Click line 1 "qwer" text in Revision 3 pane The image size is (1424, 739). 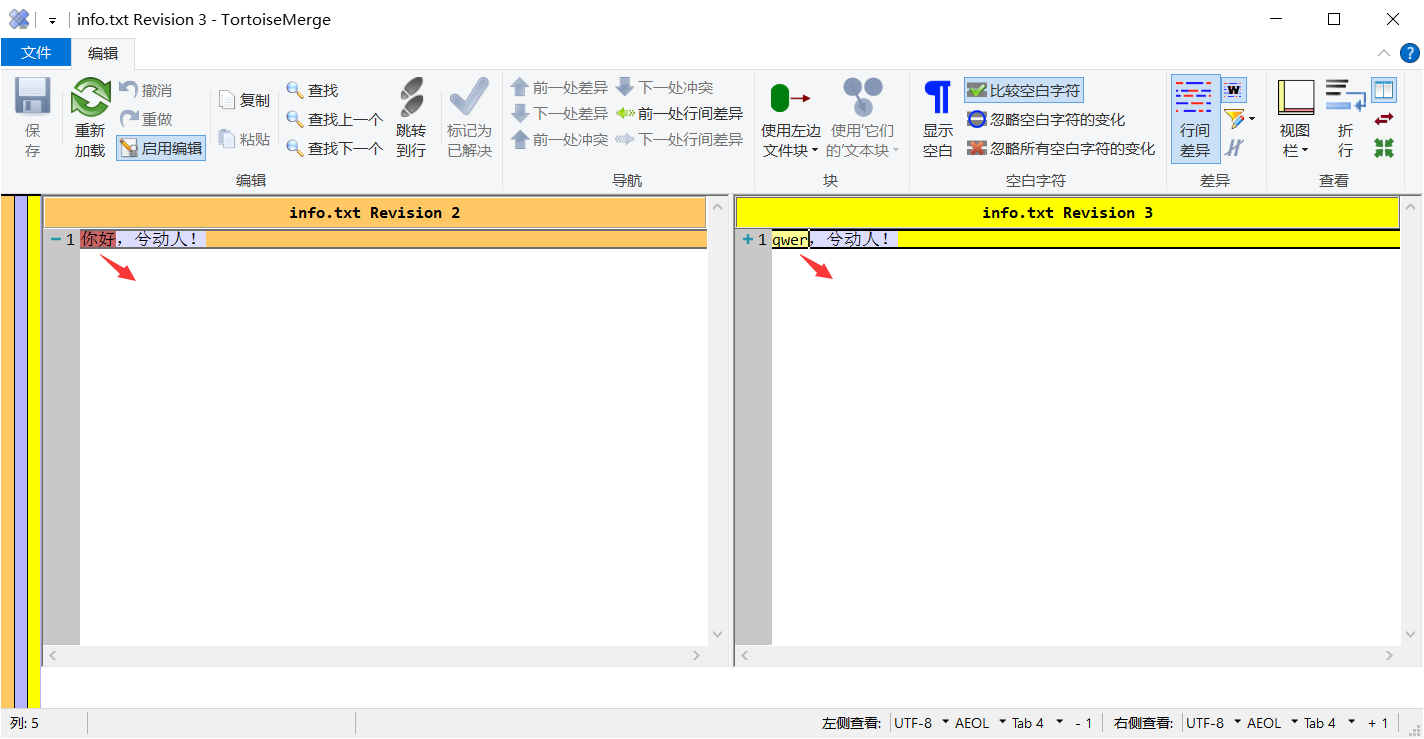tap(790, 240)
